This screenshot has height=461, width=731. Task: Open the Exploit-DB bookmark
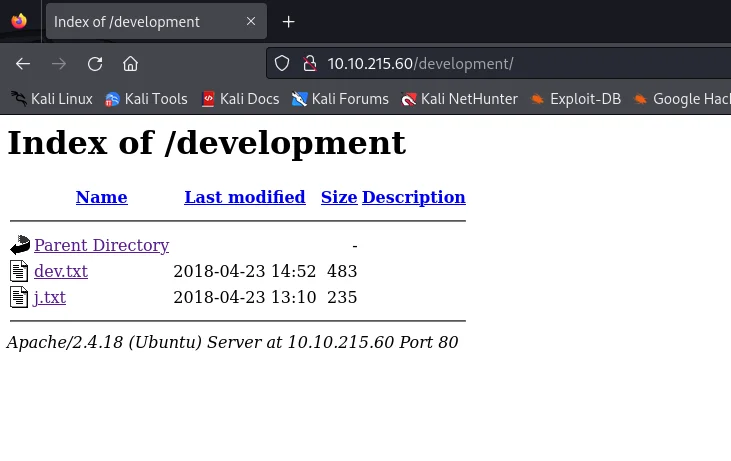coord(576,99)
